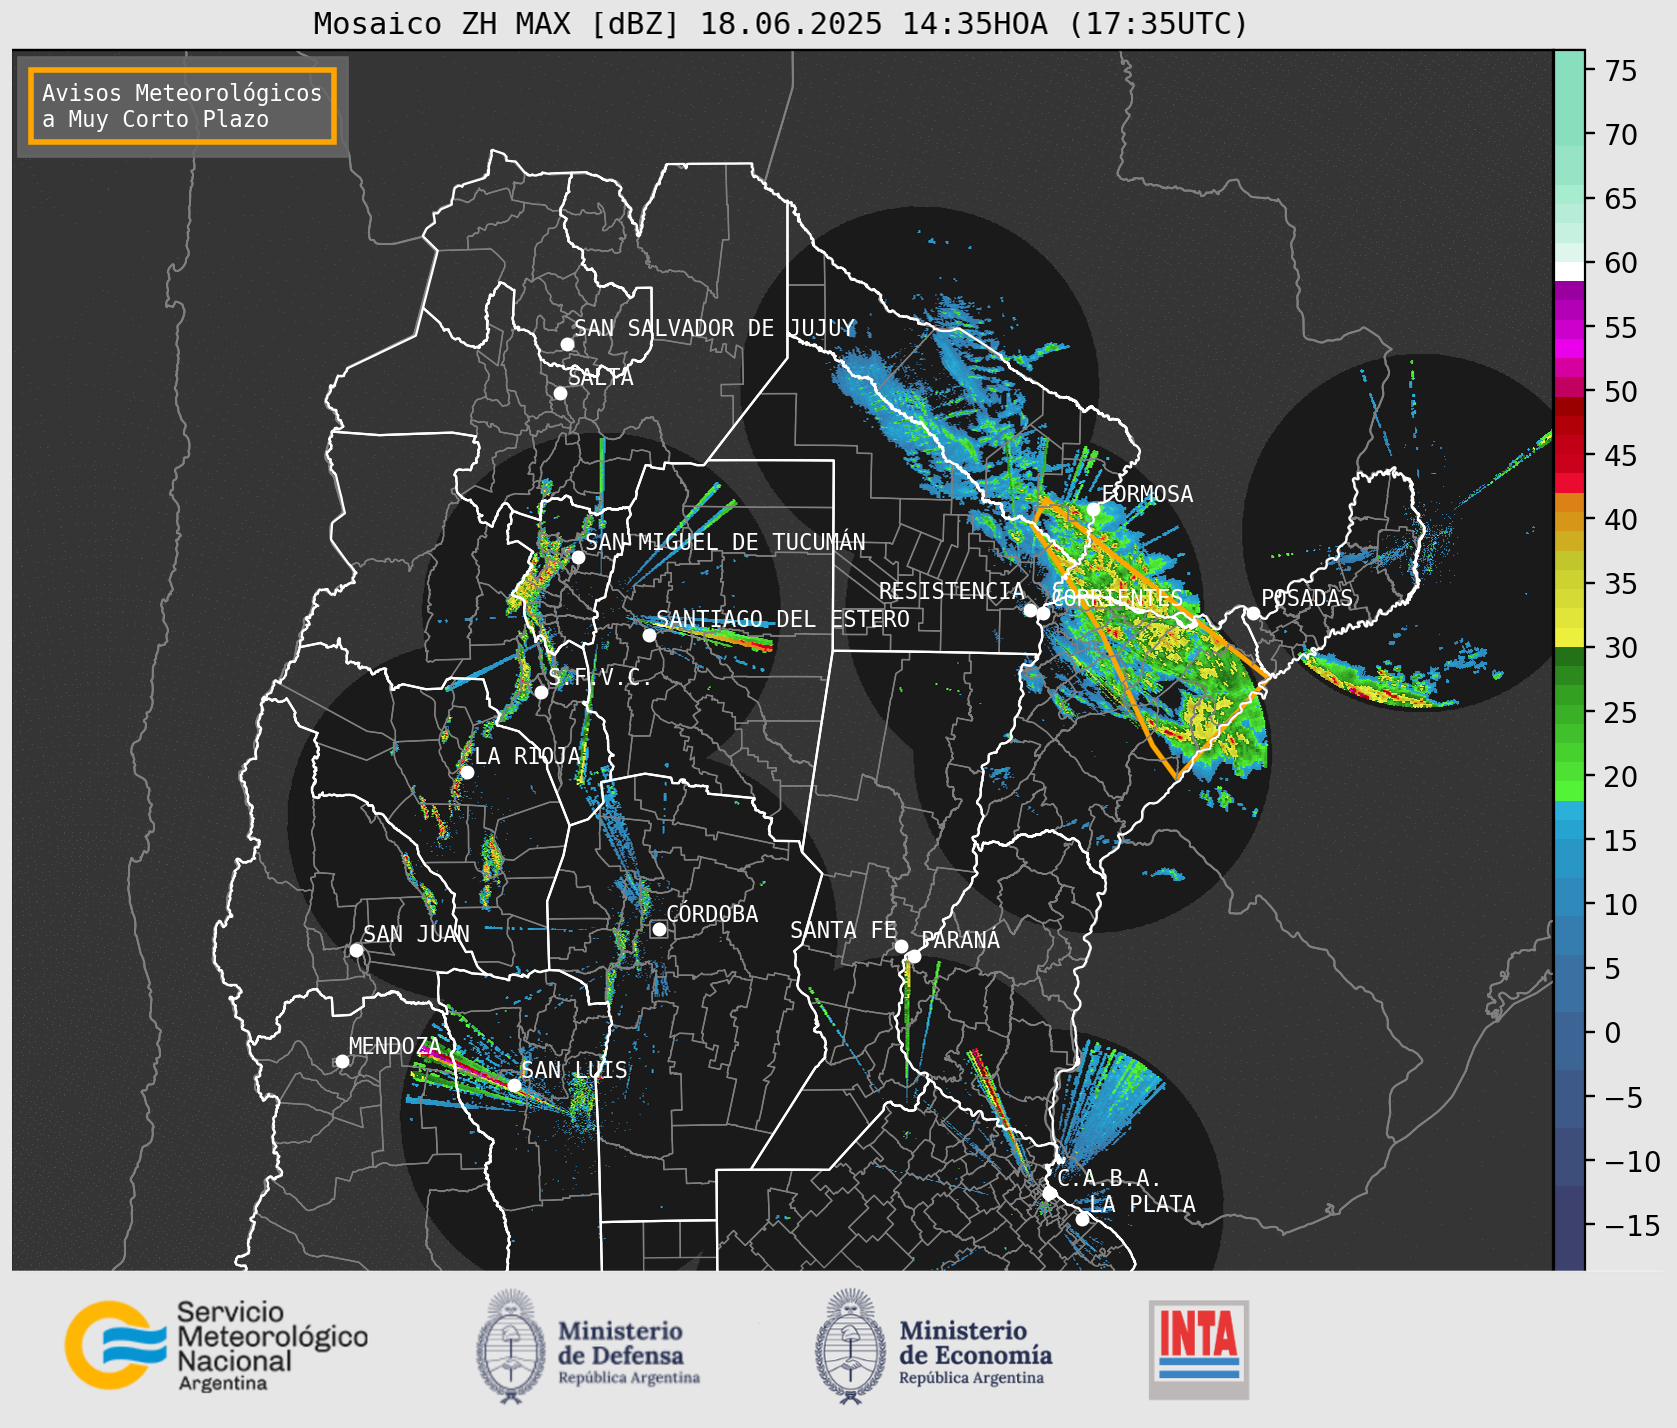Click the CÓRDOBA label text
Viewport: 1677px width, 1428px height.
(x=712, y=914)
